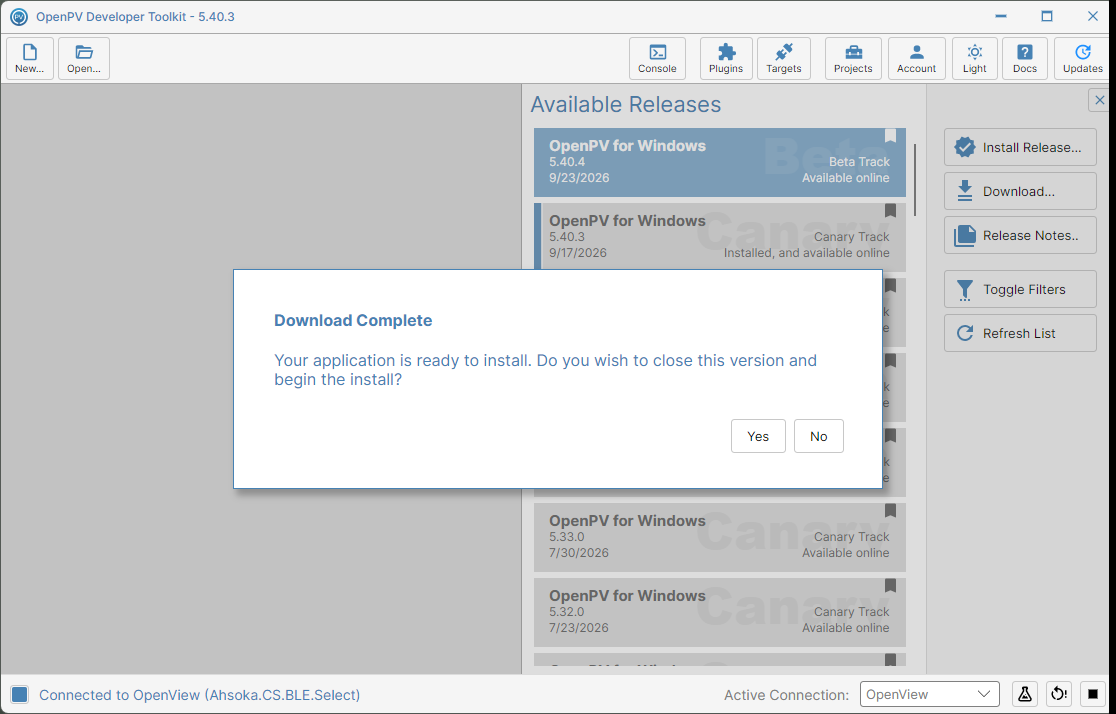Open Release Notes
The image size is (1116, 714).
[1020, 236]
